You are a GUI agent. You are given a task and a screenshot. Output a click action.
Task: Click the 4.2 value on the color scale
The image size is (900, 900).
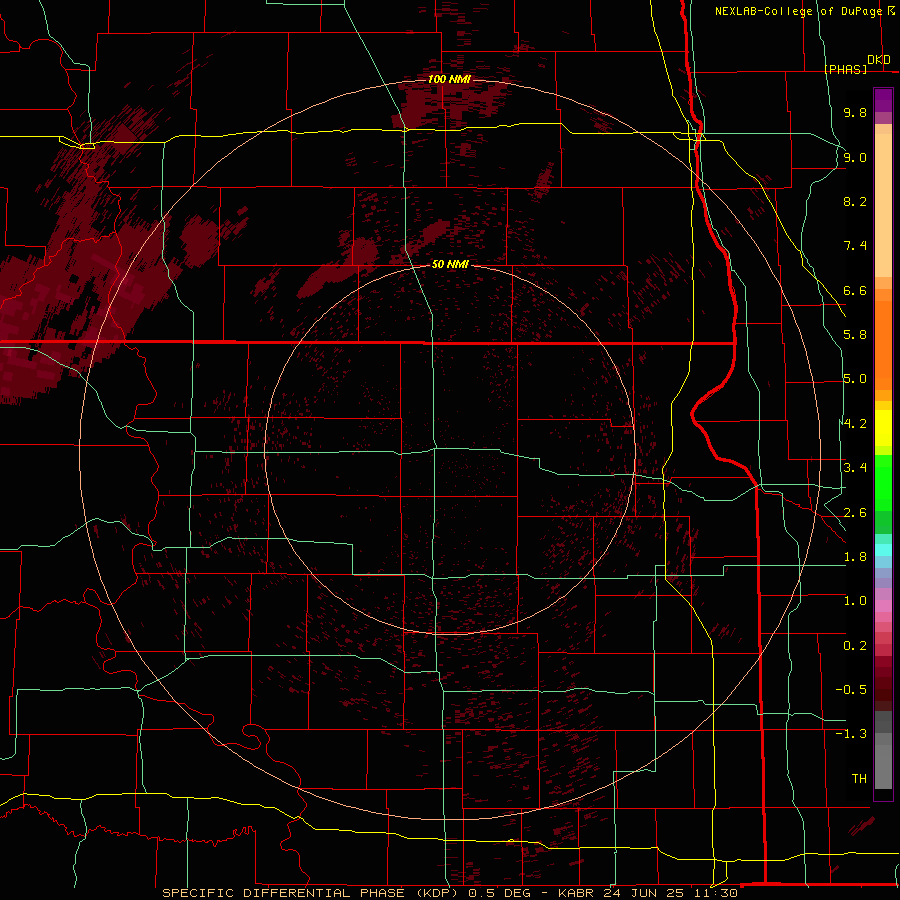tap(855, 424)
